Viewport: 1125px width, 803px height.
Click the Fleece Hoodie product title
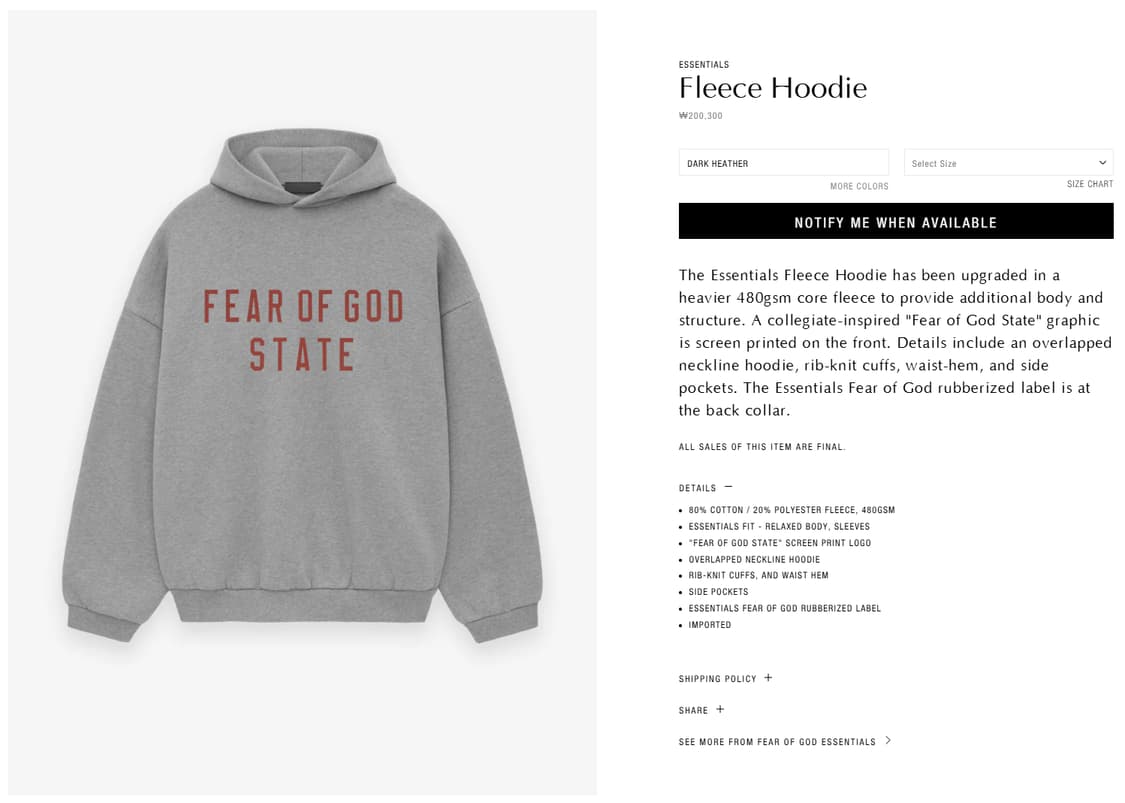point(772,88)
